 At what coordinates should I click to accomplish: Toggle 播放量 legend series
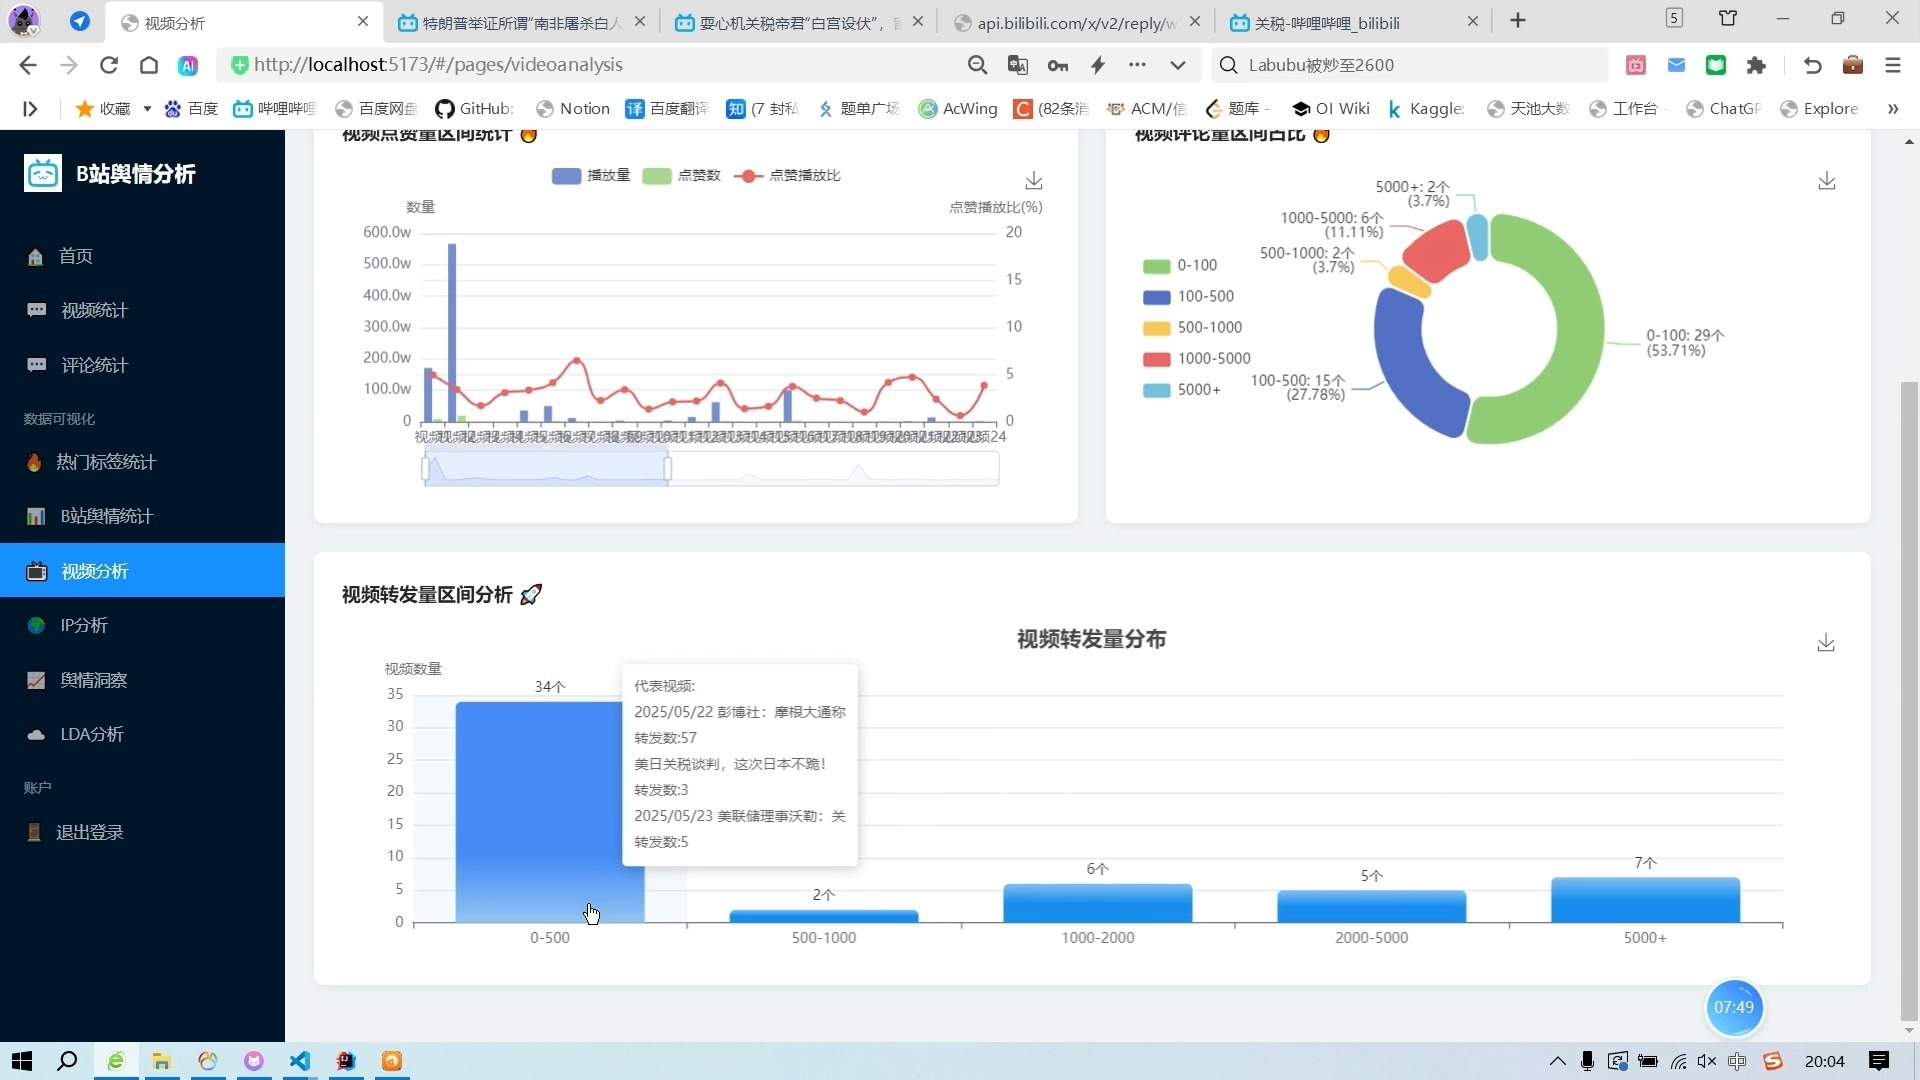(x=591, y=176)
